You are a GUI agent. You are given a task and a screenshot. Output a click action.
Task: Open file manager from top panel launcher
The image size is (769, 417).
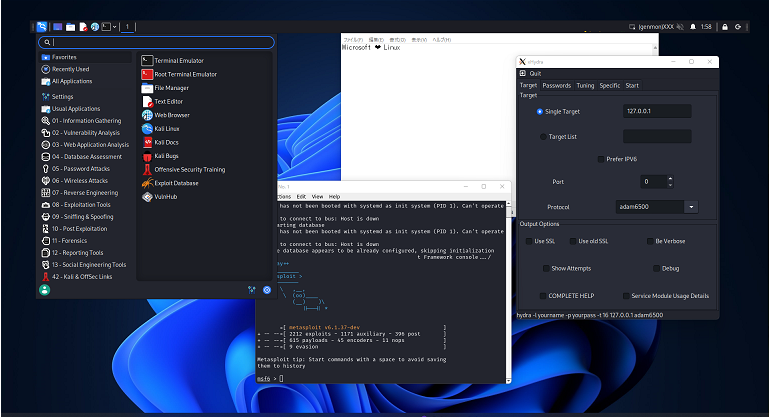pyautogui.click(x=71, y=27)
